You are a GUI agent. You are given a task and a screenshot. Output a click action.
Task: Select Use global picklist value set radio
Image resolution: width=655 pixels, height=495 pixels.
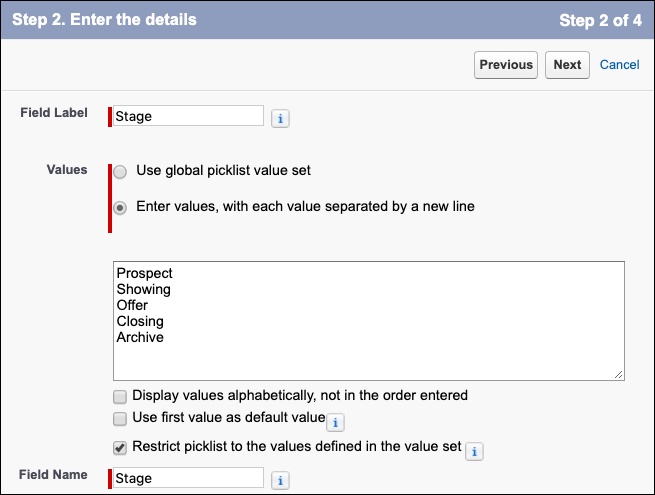pyautogui.click(x=120, y=172)
